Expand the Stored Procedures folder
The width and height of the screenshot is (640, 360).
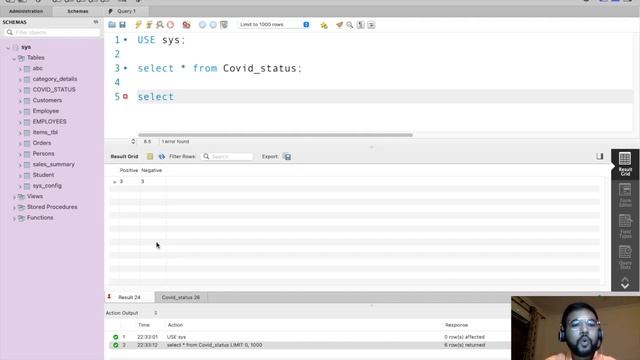[x=14, y=207]
